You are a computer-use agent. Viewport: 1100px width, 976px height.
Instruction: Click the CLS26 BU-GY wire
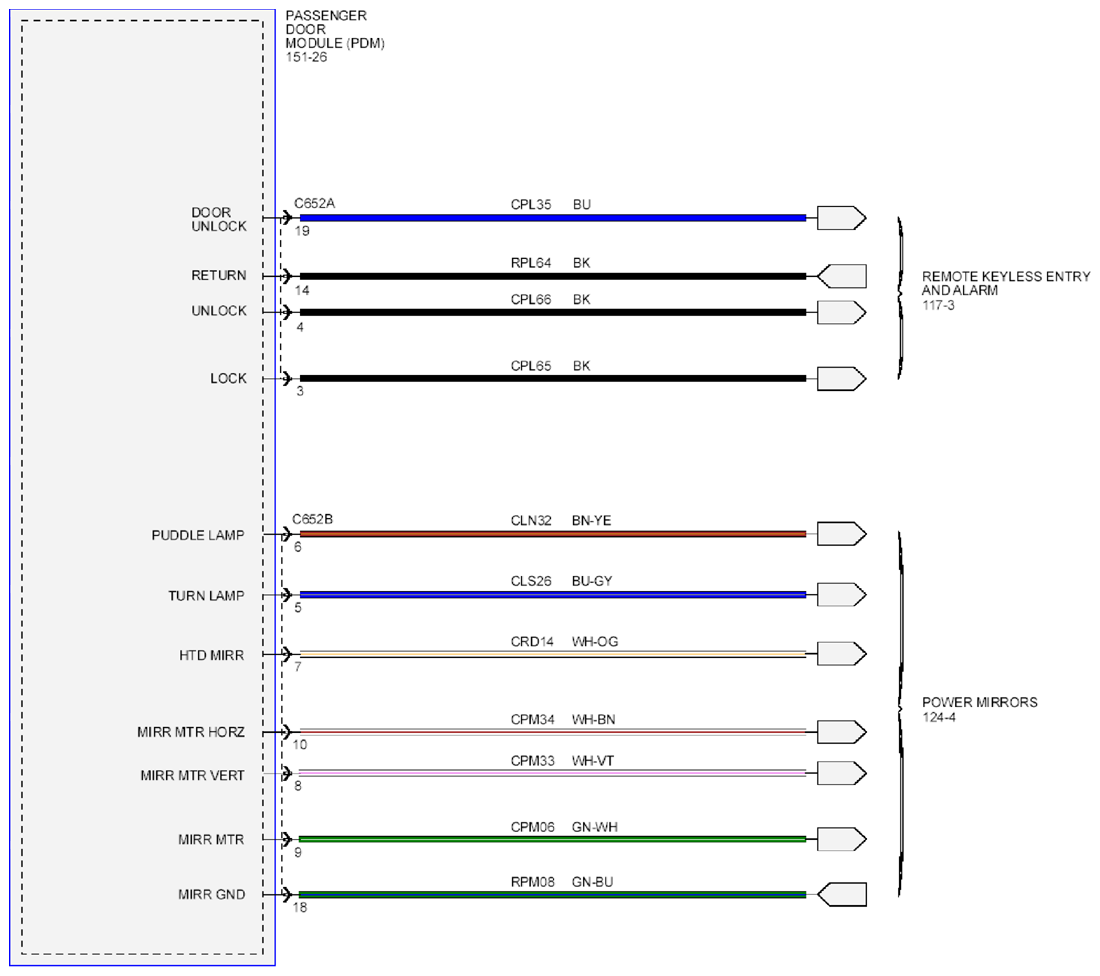click(x=553, y=595)
